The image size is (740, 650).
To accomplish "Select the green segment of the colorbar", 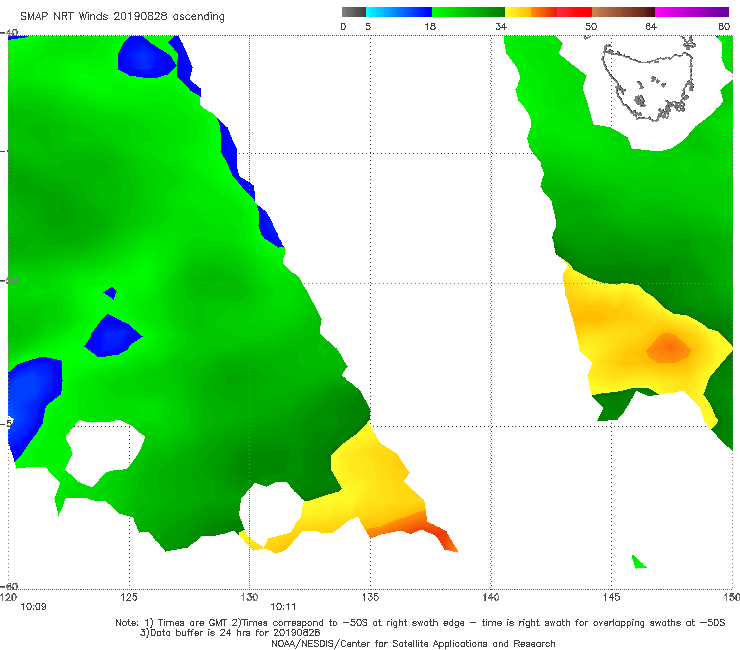I will (x=468, y=12).
